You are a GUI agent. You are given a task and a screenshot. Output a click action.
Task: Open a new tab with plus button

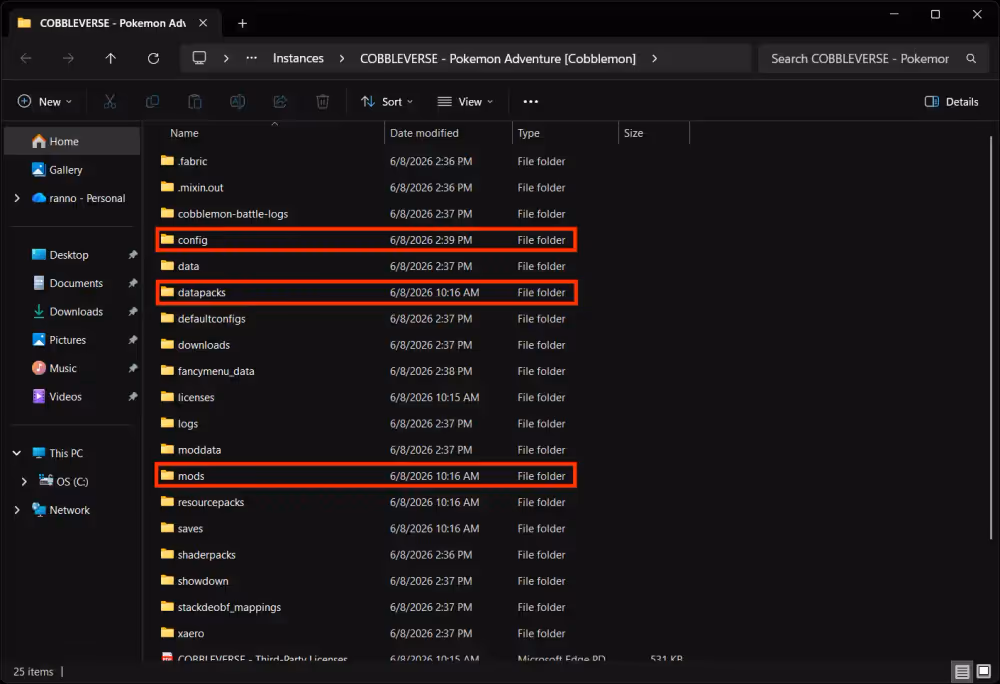tap(242, 24)
